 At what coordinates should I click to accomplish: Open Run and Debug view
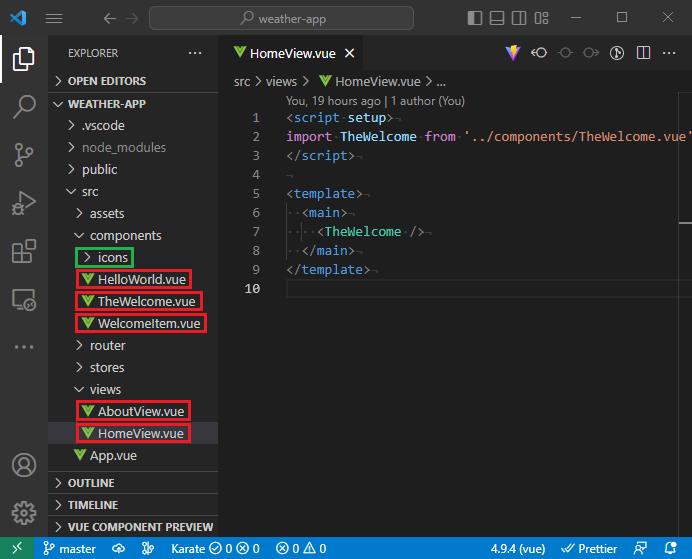23,203
